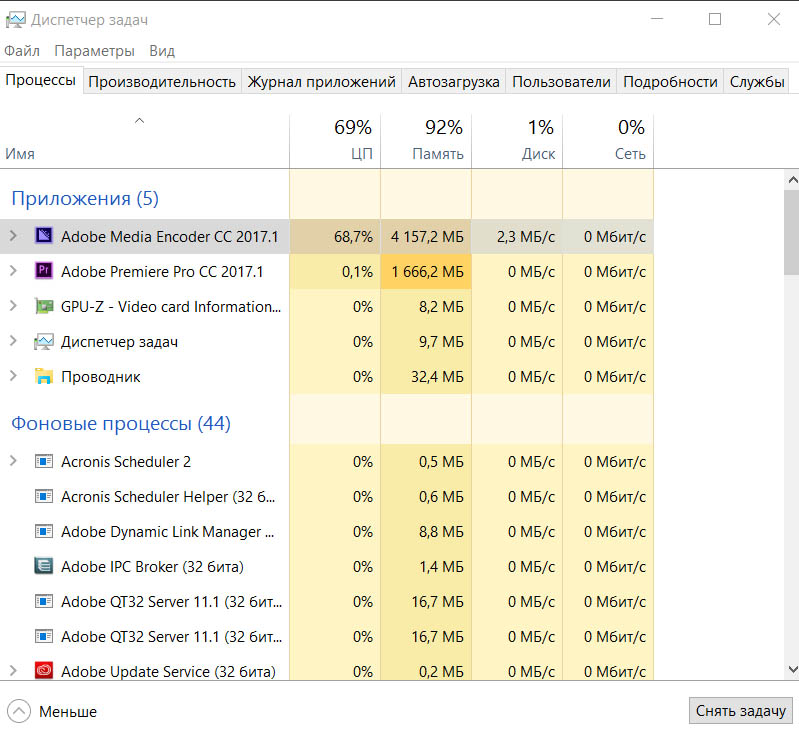Screen dimensions: 799x736
Task: Switch to the Пользователи tab
Action: pyautogui.click(x=561, y=82)
